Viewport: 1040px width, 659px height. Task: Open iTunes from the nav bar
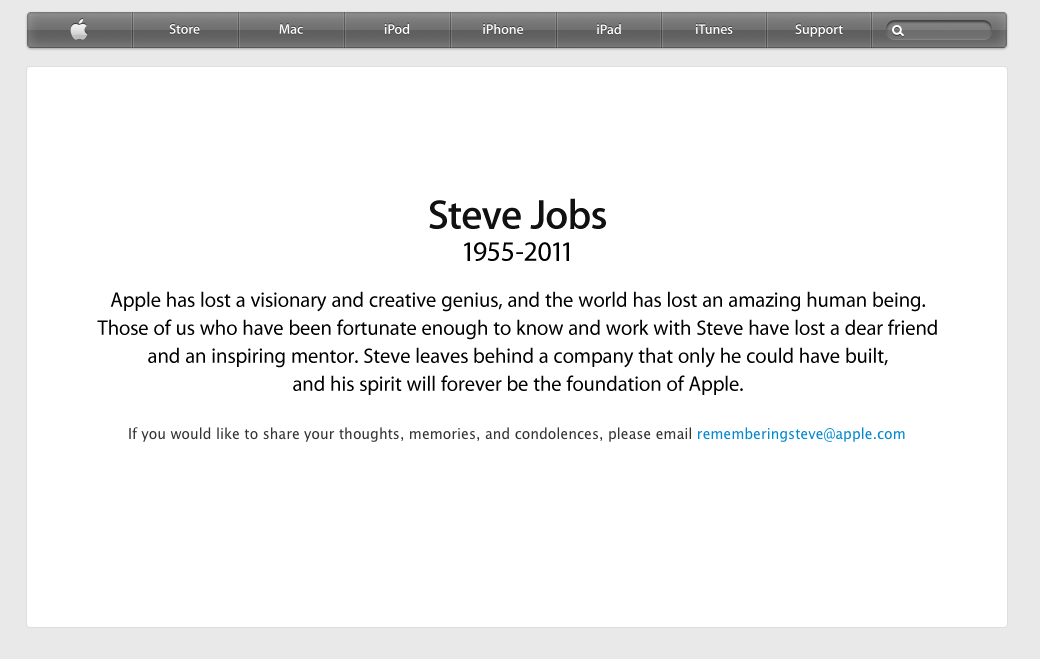pos(714,30)
